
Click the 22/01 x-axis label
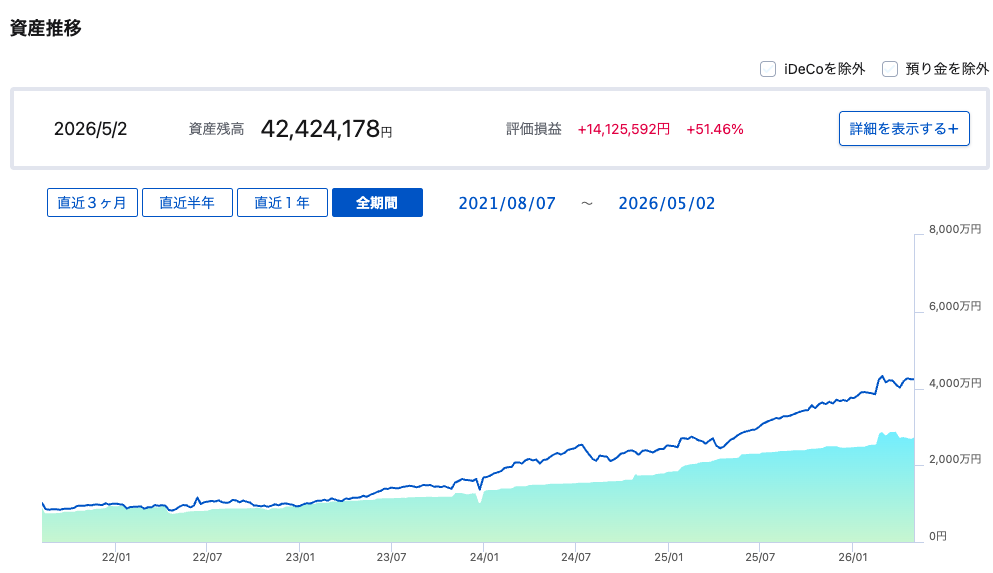116,557
